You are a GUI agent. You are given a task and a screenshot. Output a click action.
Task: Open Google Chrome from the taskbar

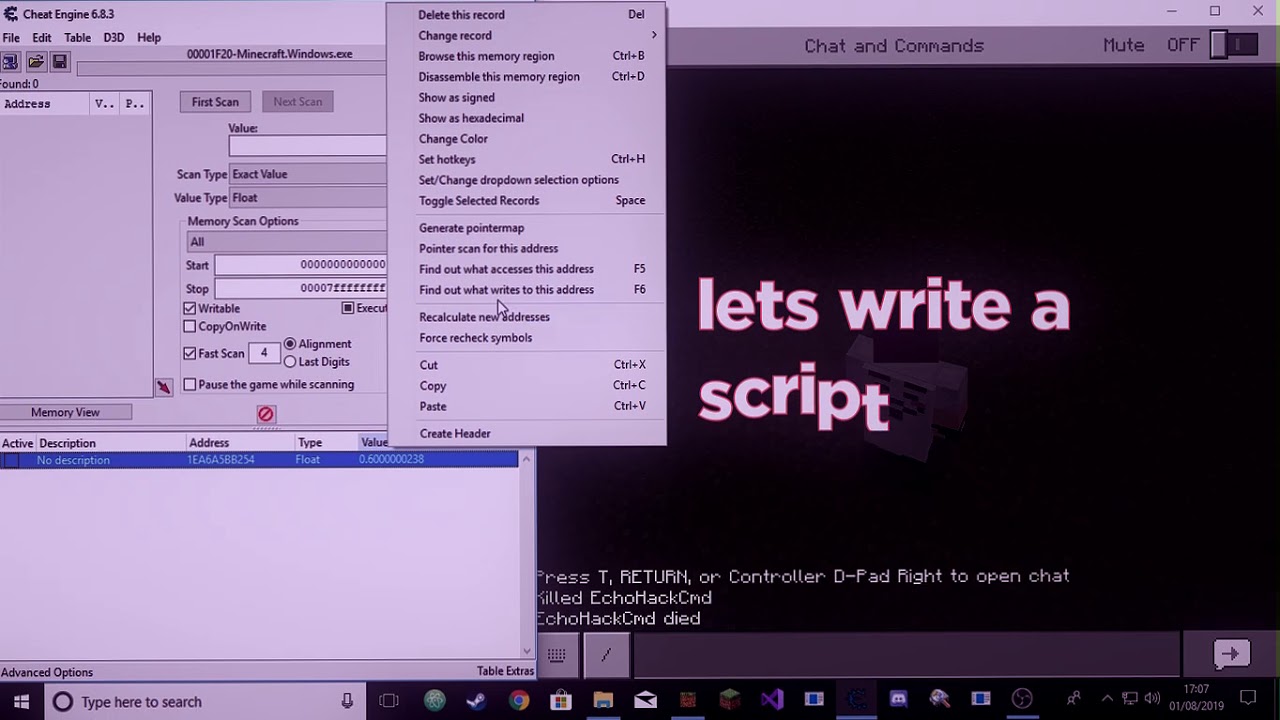coord(518,701)
